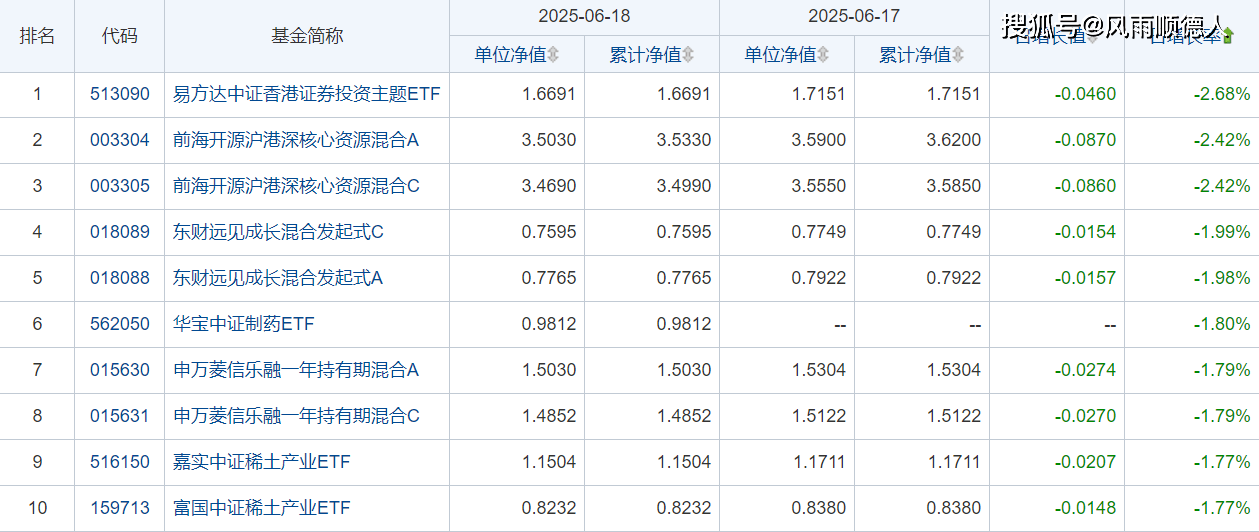Click sort arrows beside 2025-06-18 单位净值

point(553,55)
